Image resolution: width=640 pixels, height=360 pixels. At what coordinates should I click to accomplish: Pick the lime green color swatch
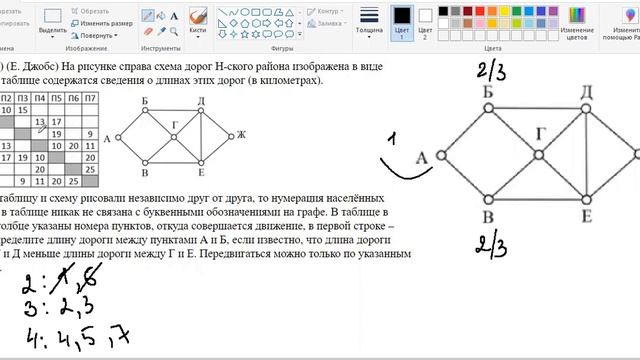(517, 23)
